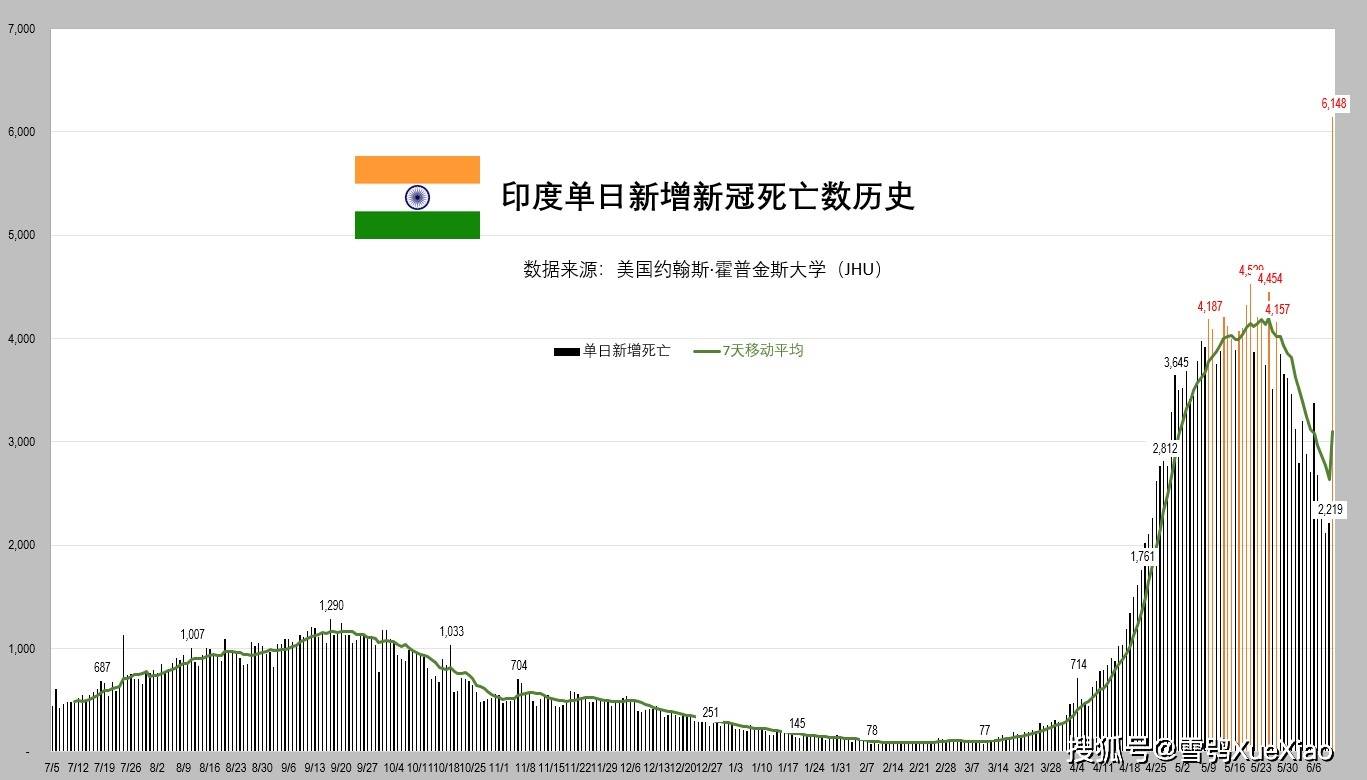The height and width of the screenshot is (780, 1367).
Task: Click the 5/16 x-axis date label
Action: (1234, 768)
